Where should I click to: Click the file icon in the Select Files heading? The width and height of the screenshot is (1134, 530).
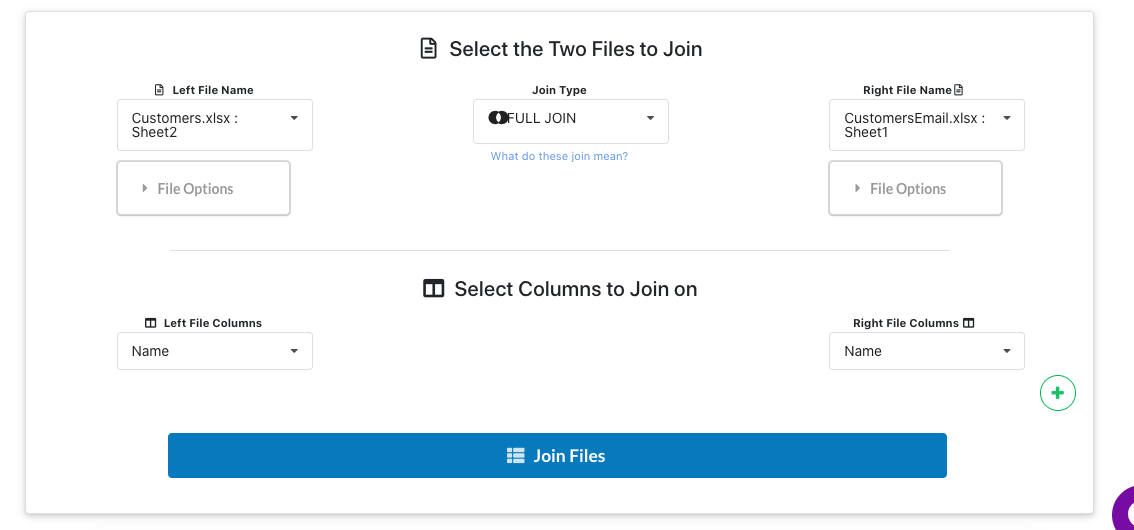point(429,49)
